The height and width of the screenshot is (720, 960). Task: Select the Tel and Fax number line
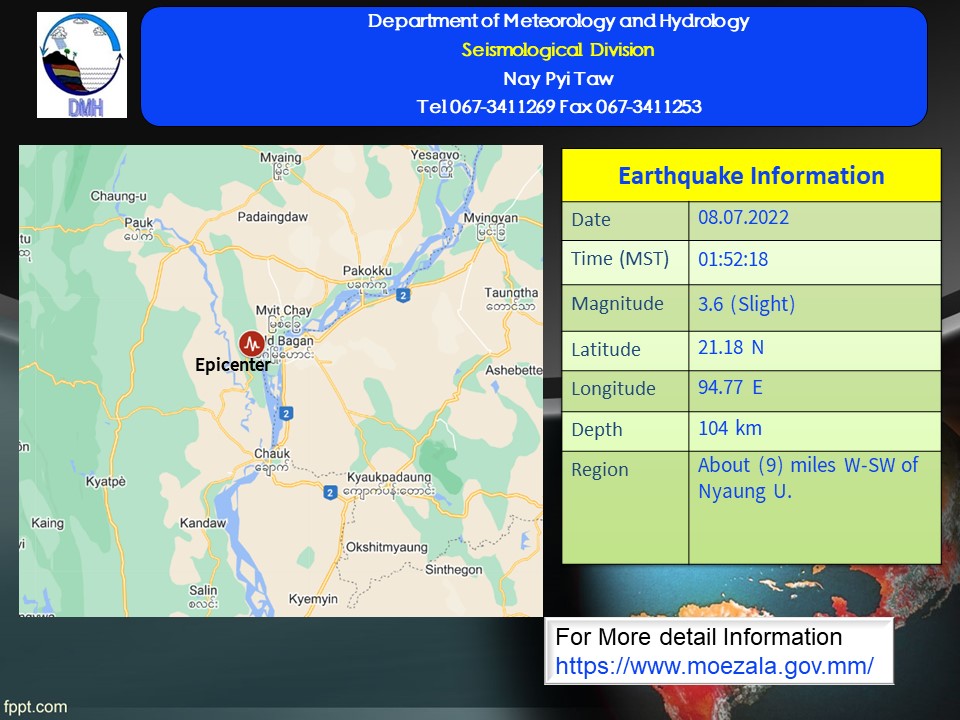tap(559, 107)
